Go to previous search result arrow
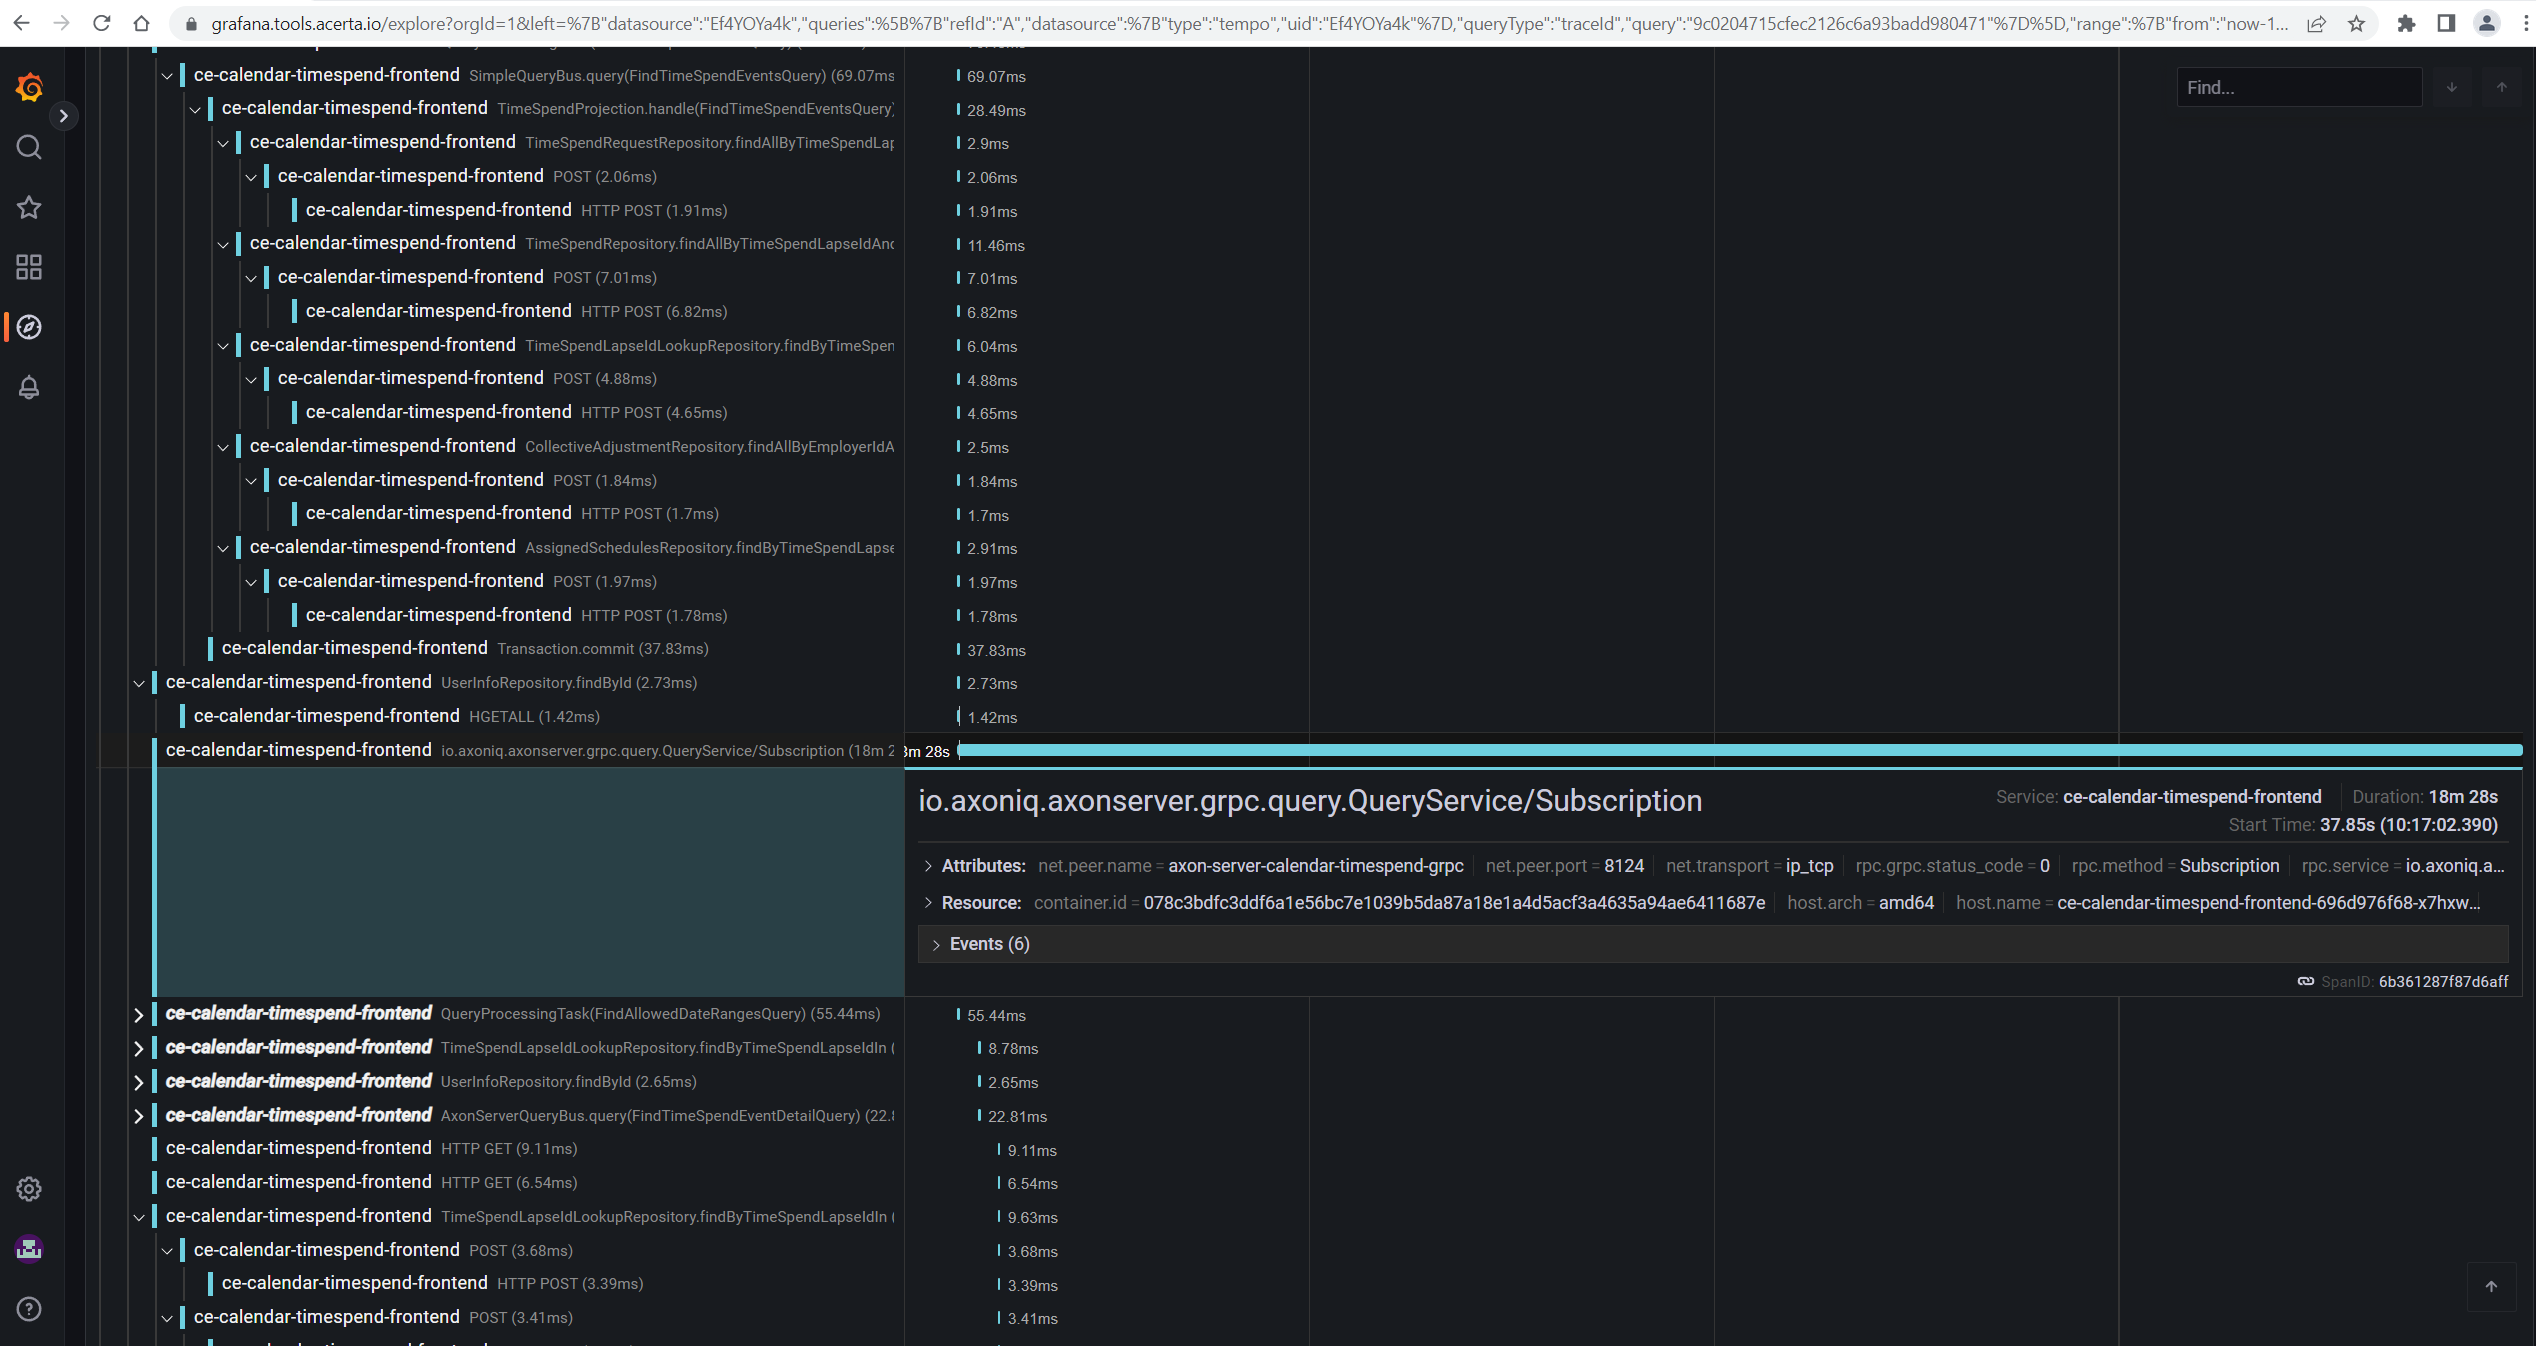 point(2502,88)
